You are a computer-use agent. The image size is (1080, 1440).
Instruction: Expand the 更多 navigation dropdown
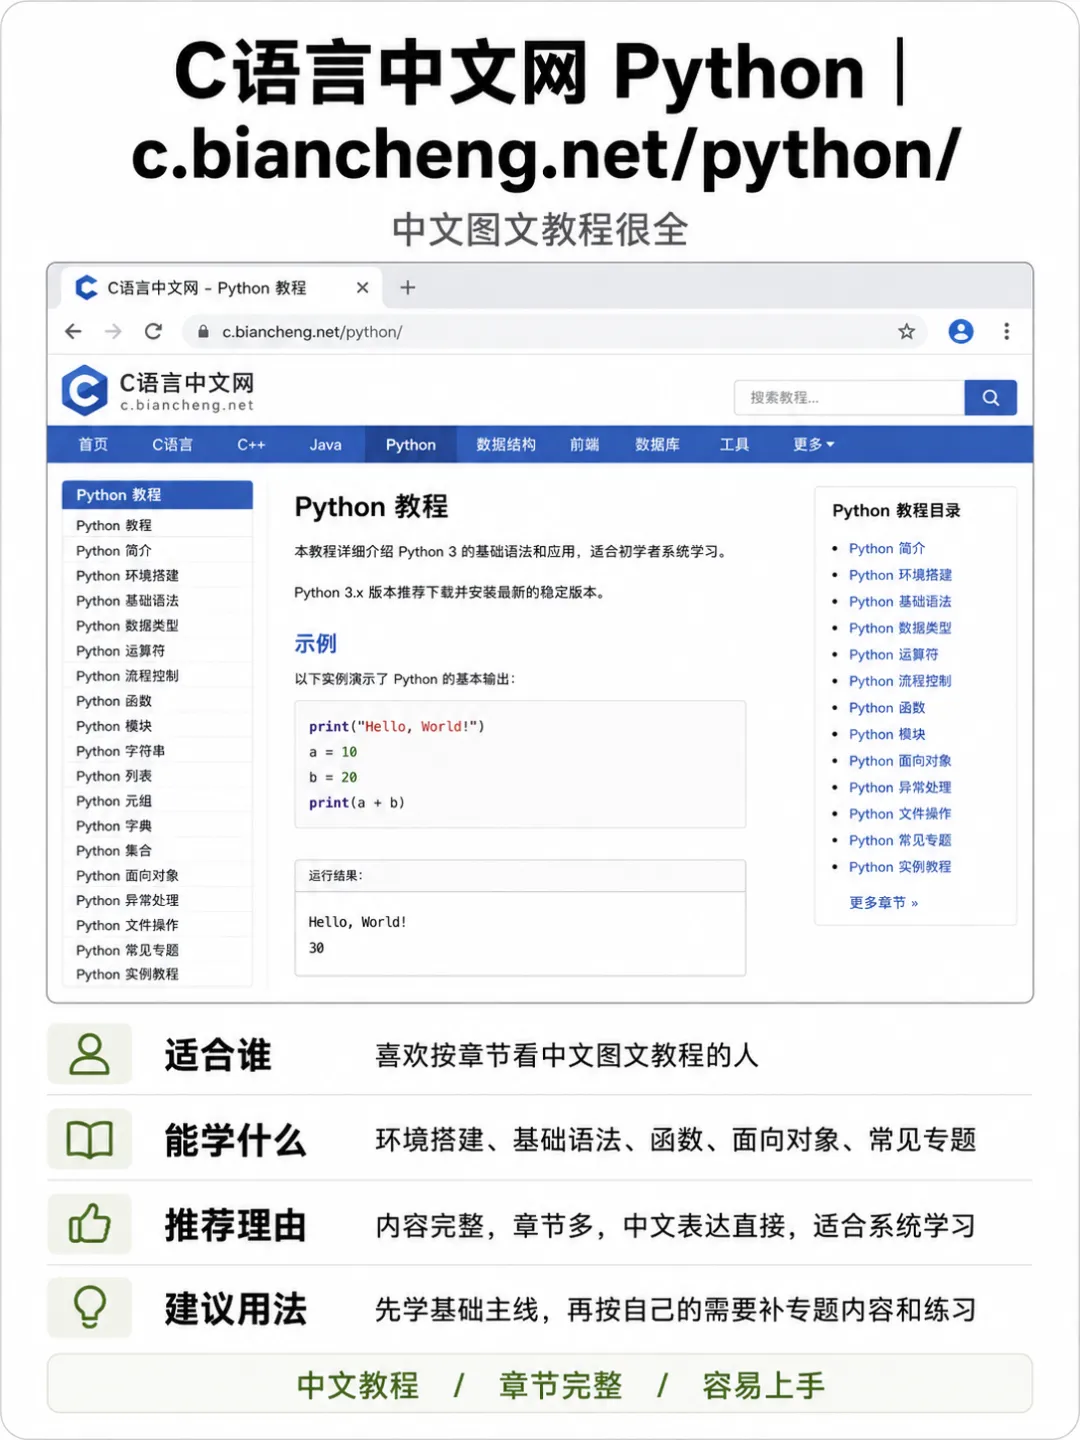point(813,444)
